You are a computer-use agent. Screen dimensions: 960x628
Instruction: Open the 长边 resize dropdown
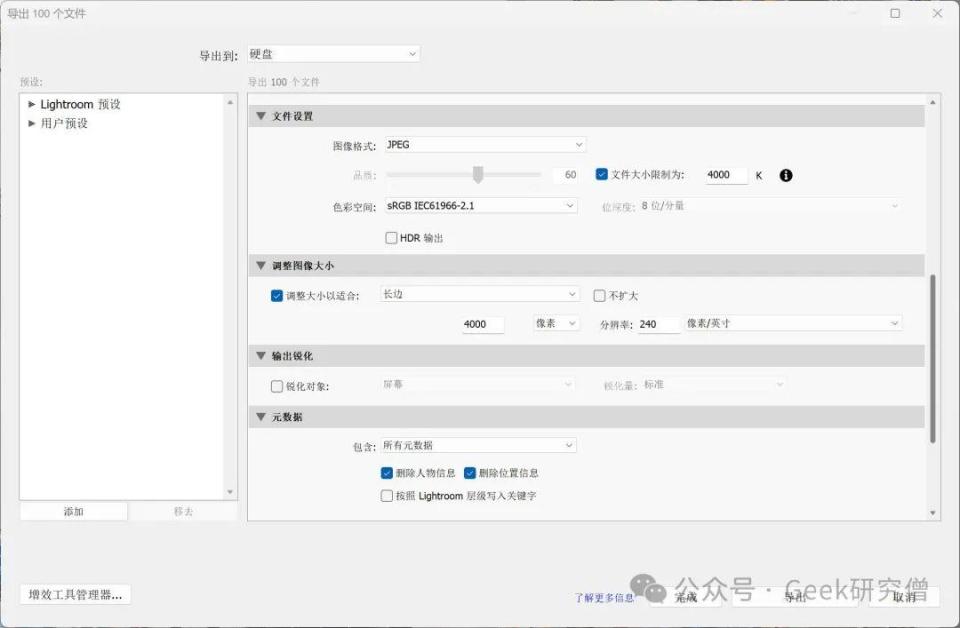(x=479, y=294)
